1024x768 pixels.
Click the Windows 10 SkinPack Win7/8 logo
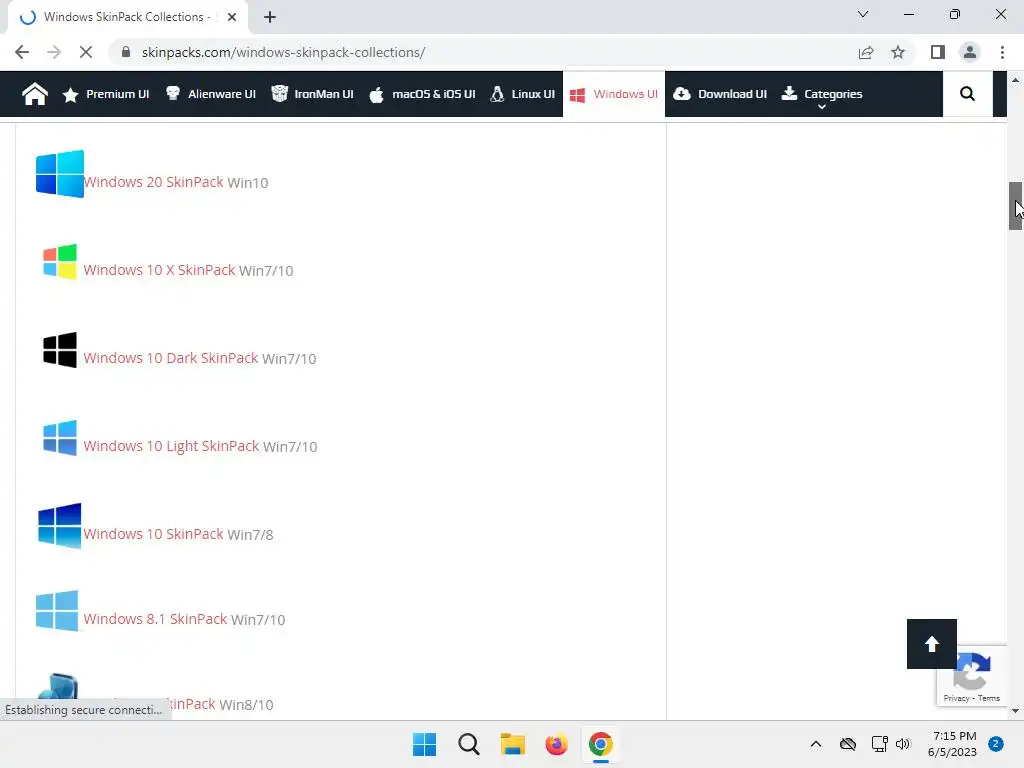pyautogui.click(x=59, y=525)
